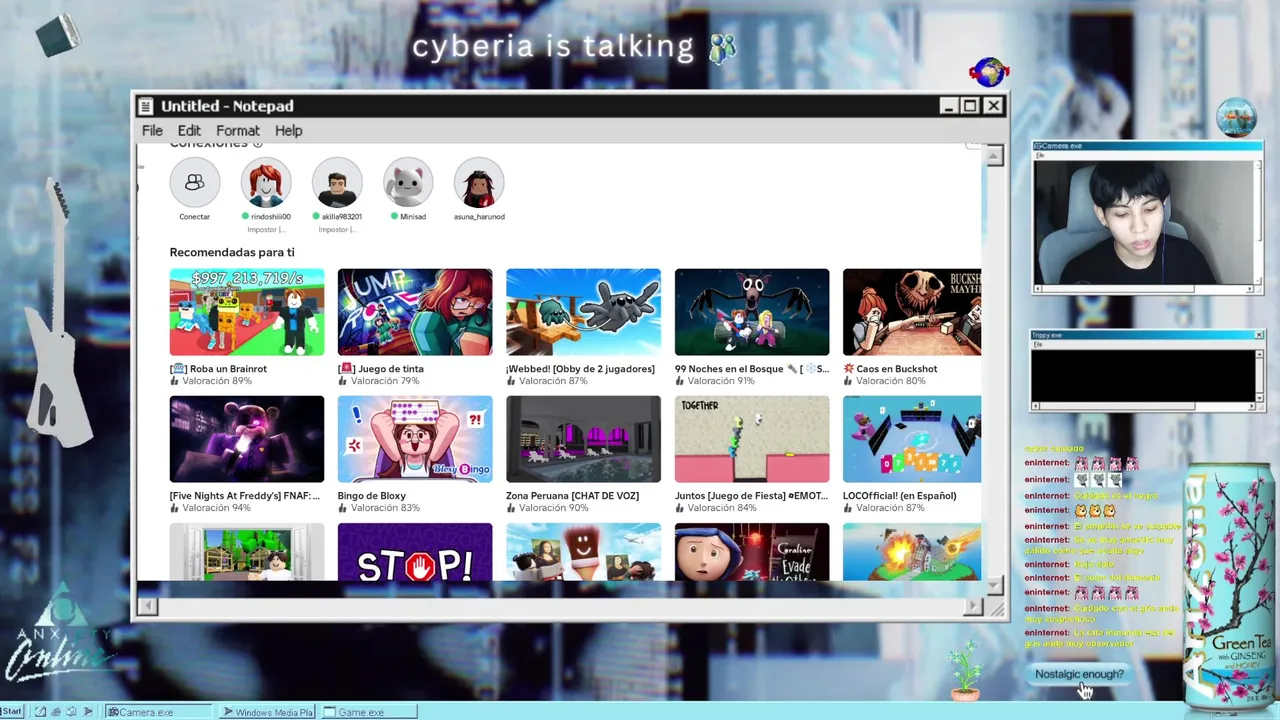Open the Edit menu in Notepad

189,131
